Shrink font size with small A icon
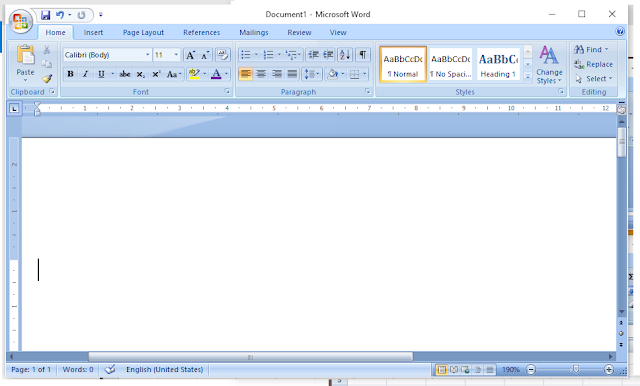This screenshot has width=640, height=386. pos(205,55)
